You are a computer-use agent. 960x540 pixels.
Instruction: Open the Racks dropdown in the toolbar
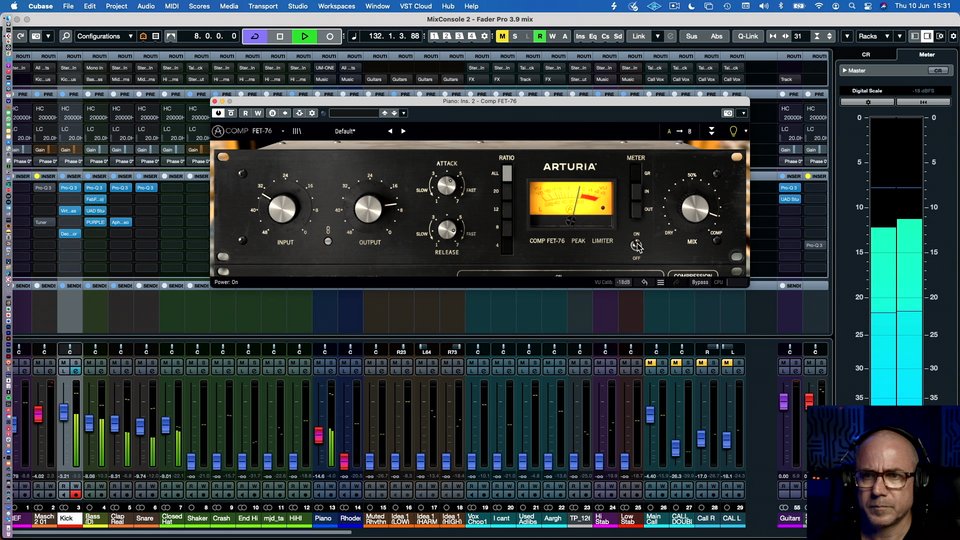coord(874,36)
